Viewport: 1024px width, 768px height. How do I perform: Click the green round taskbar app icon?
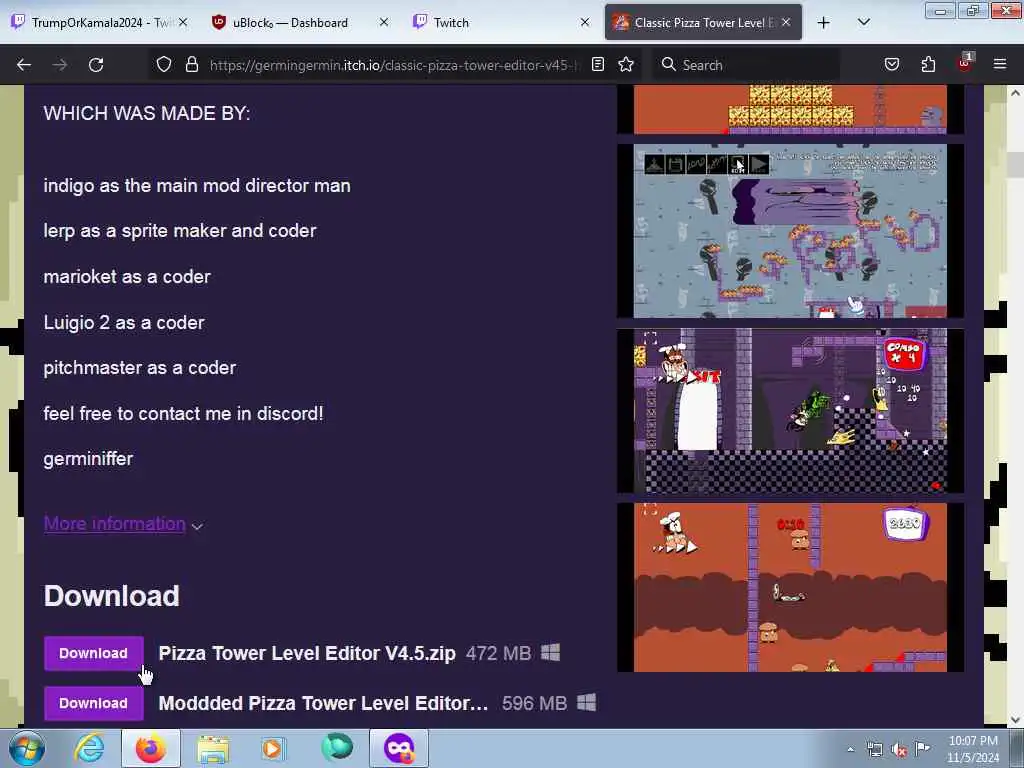[x=337, y=748]
